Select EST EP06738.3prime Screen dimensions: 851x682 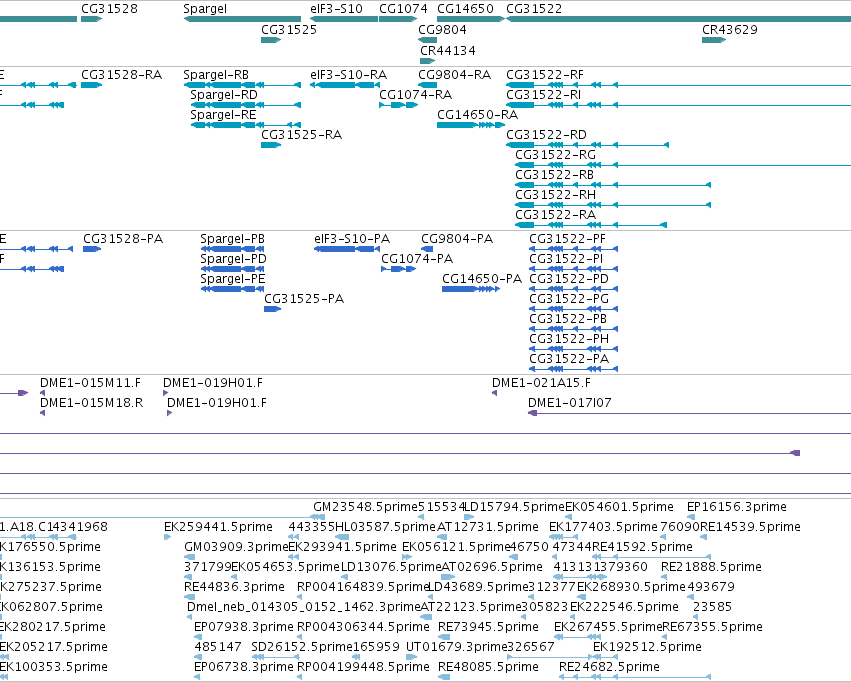click(197, 677)
